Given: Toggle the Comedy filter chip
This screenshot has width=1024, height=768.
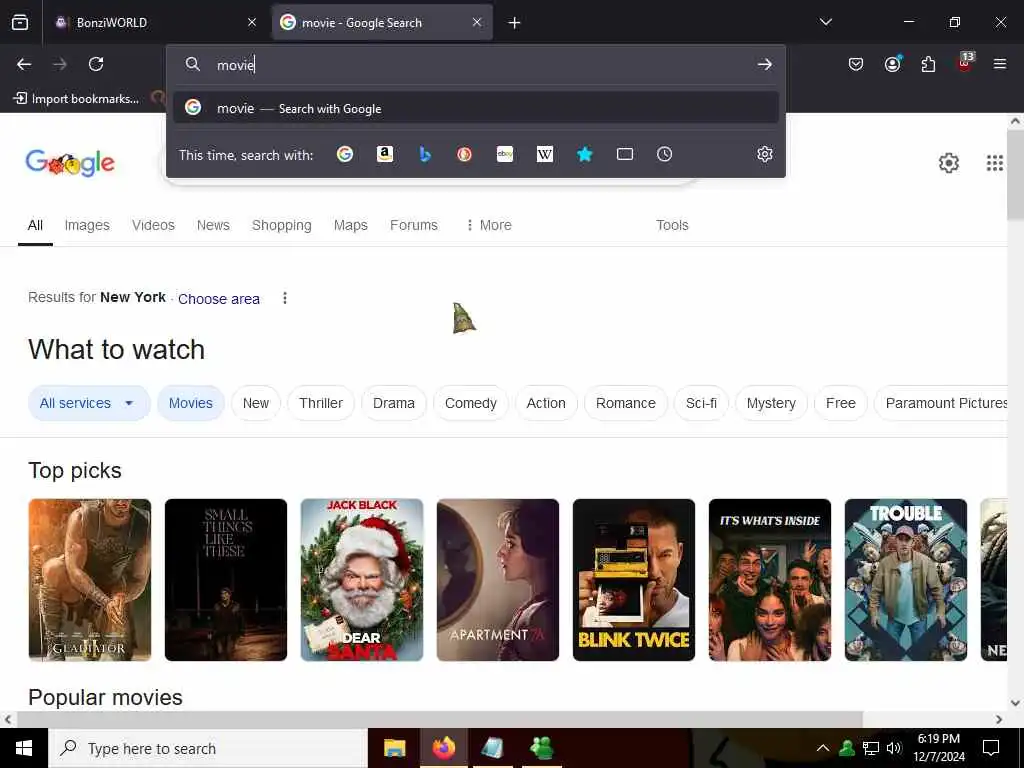Looking at the screenshot, I should tap(471, 403).
